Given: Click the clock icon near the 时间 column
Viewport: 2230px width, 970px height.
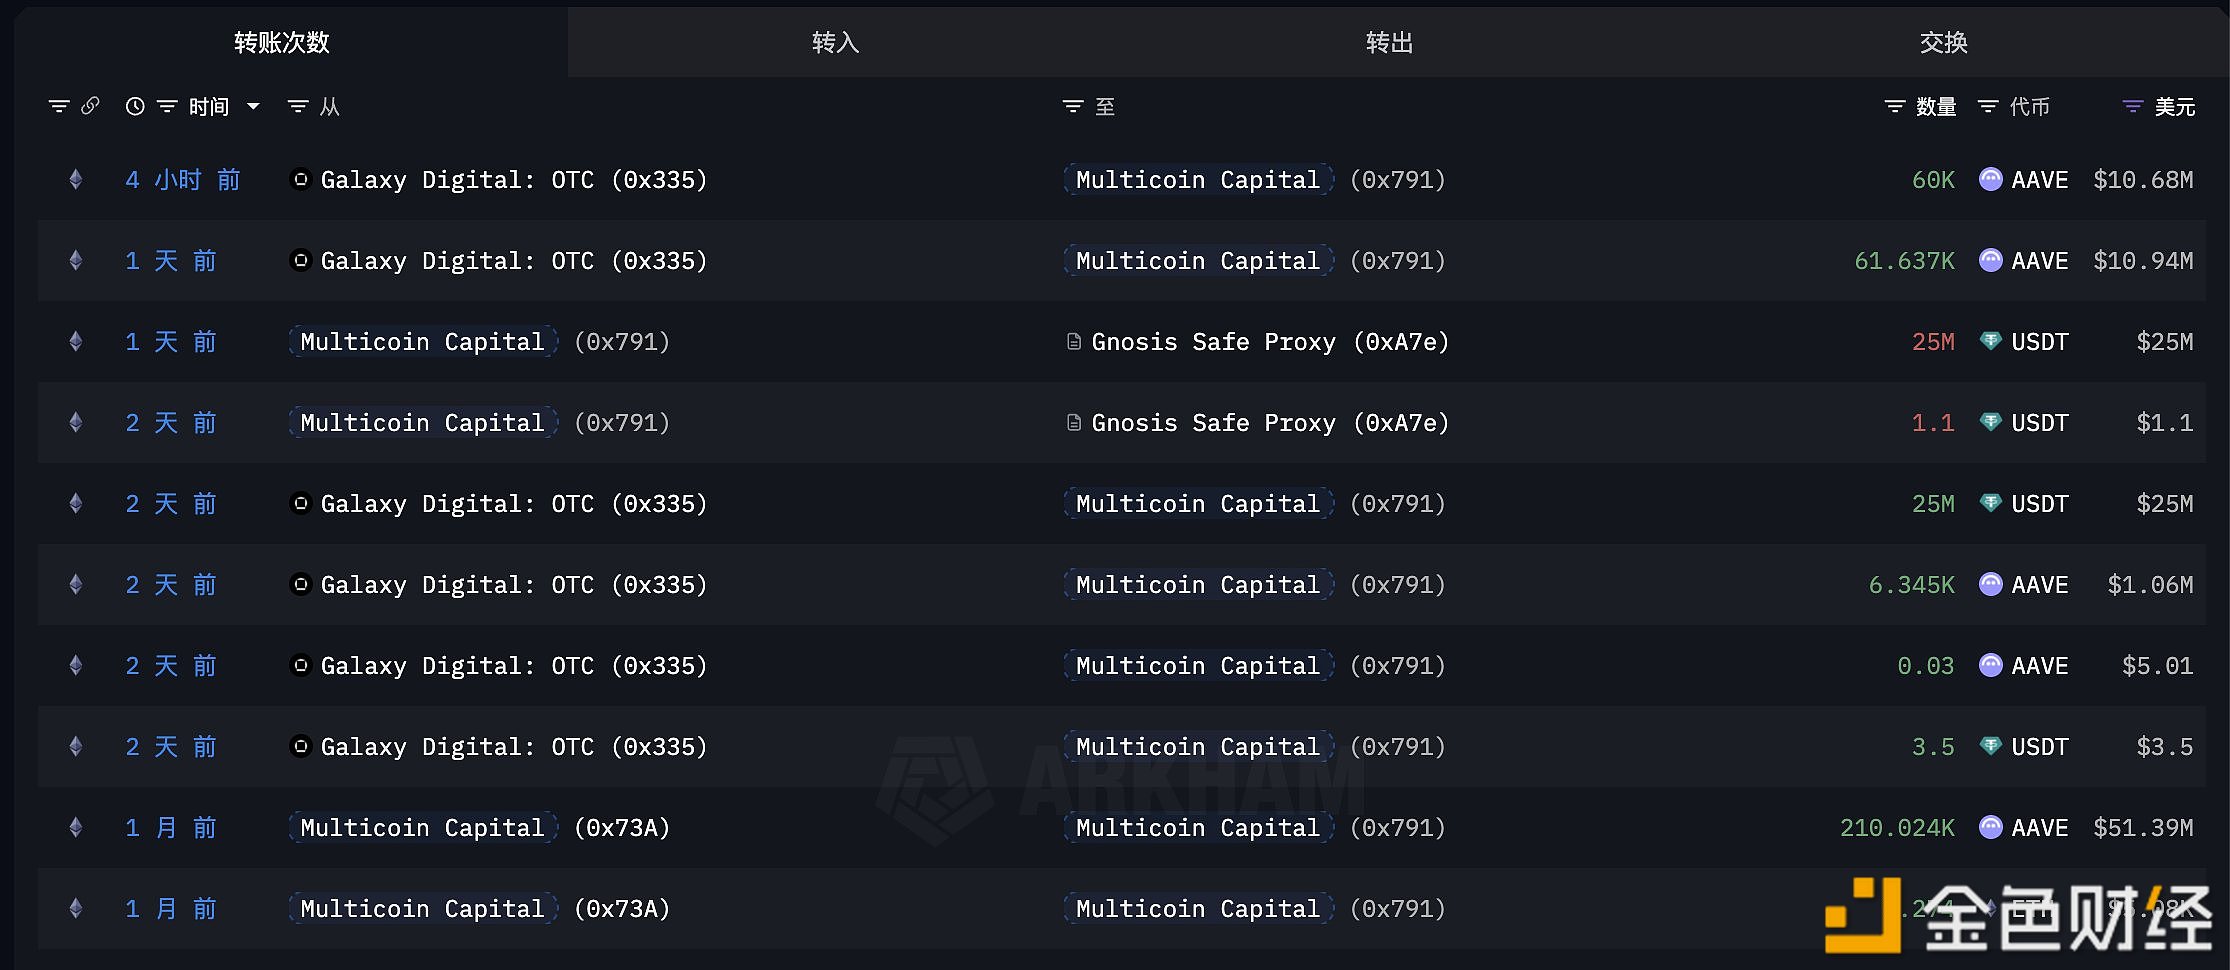Looking at the screenshot, I should coord(135,105).
